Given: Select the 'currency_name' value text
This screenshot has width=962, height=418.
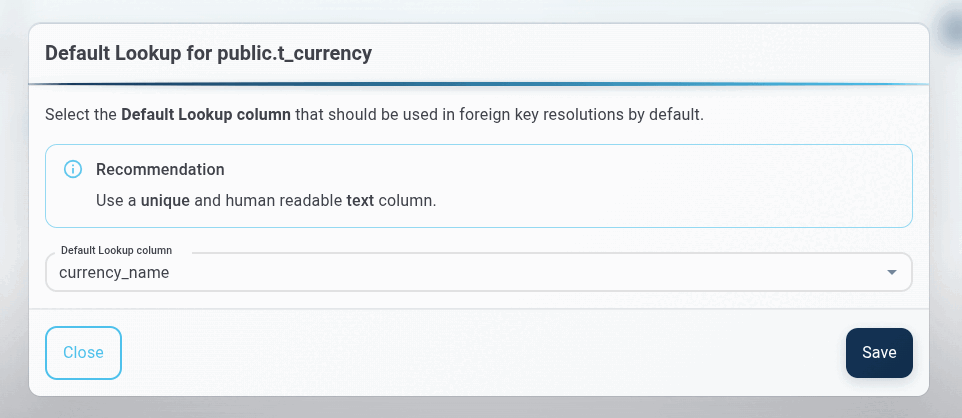Looking at the screenshot, I should click(114, 273).
